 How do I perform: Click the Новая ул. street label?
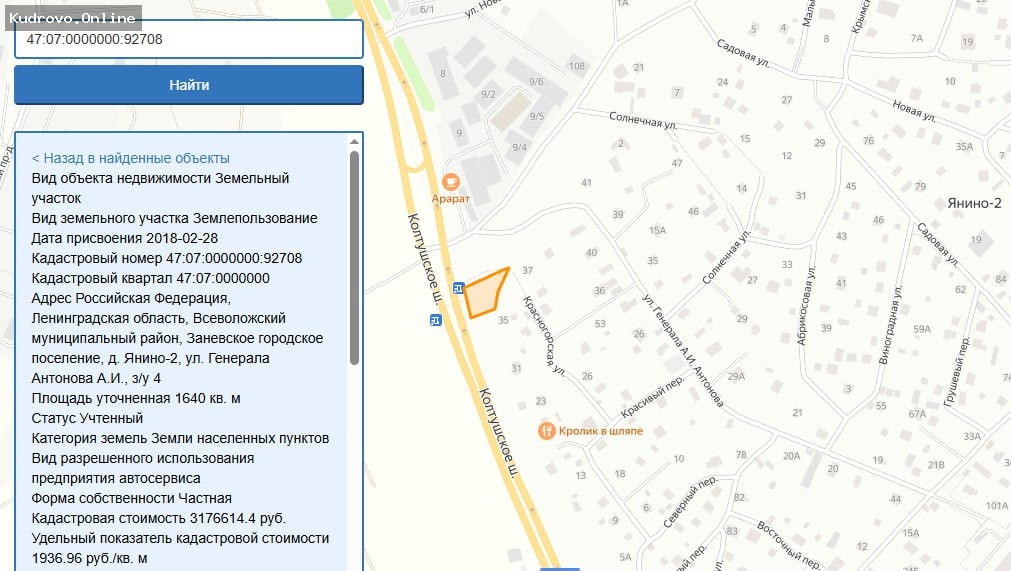[x=914, y=111]
